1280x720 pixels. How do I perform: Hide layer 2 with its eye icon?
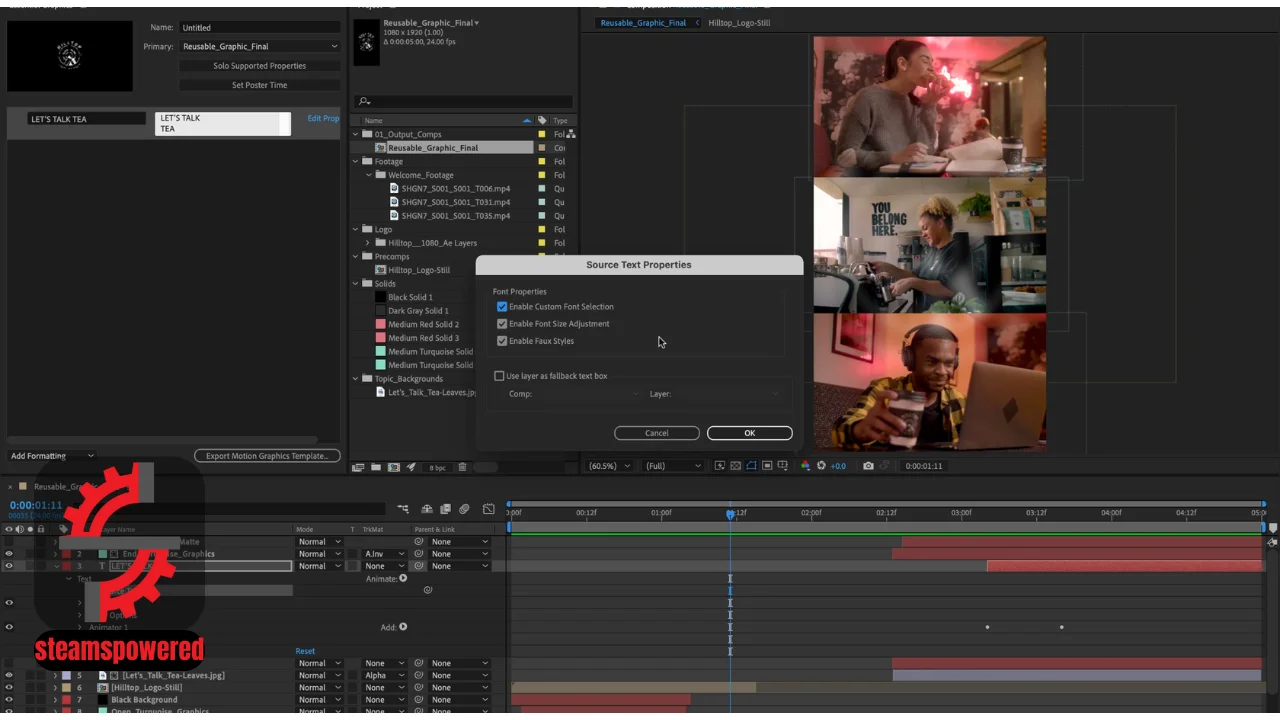tap(9, 554)
